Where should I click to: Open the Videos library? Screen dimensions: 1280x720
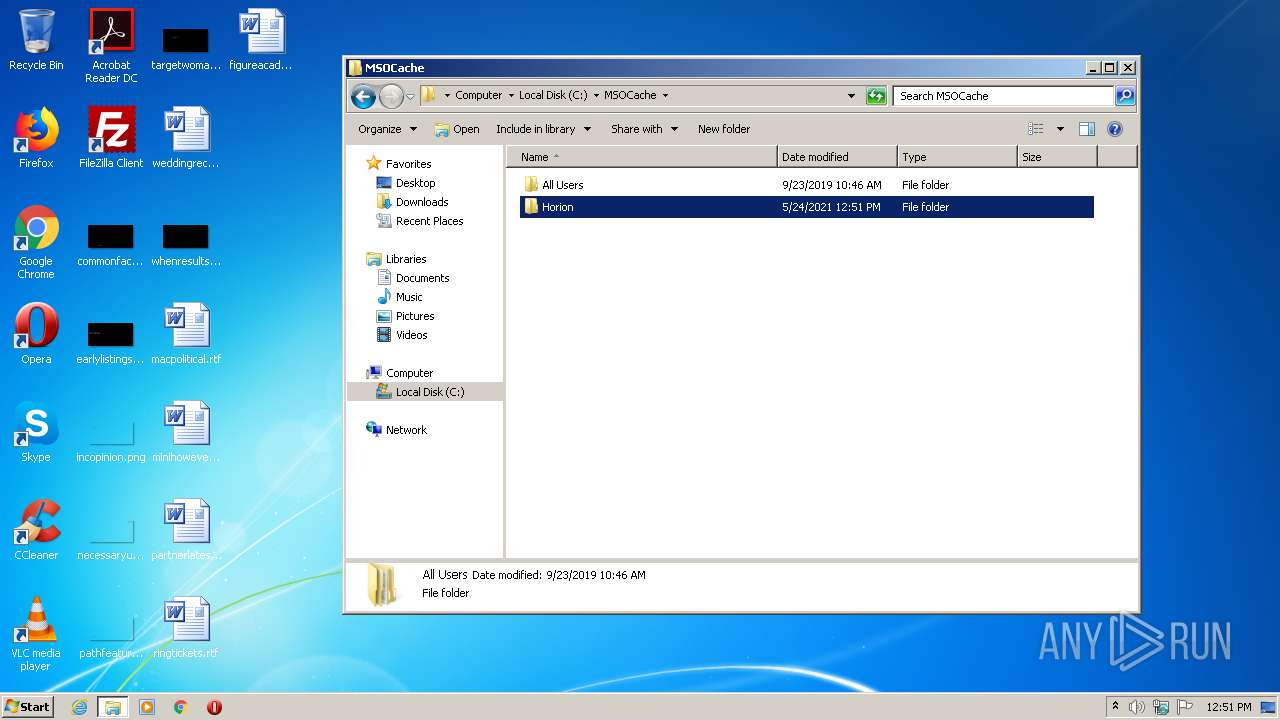[411, 335]
